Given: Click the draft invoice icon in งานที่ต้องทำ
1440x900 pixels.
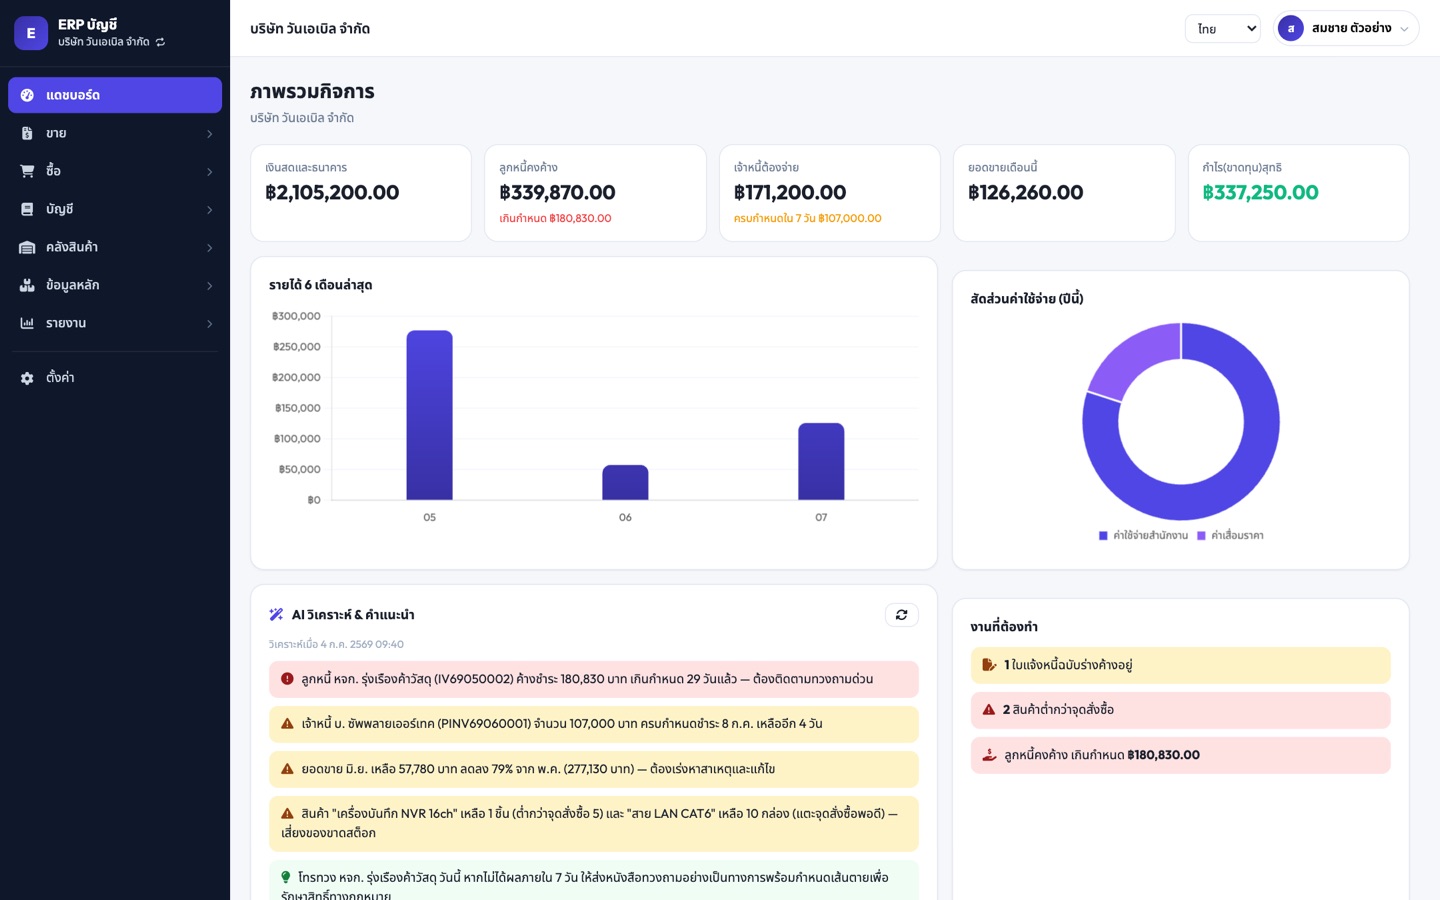Looking at the screenshot, I should click(989, 665).
